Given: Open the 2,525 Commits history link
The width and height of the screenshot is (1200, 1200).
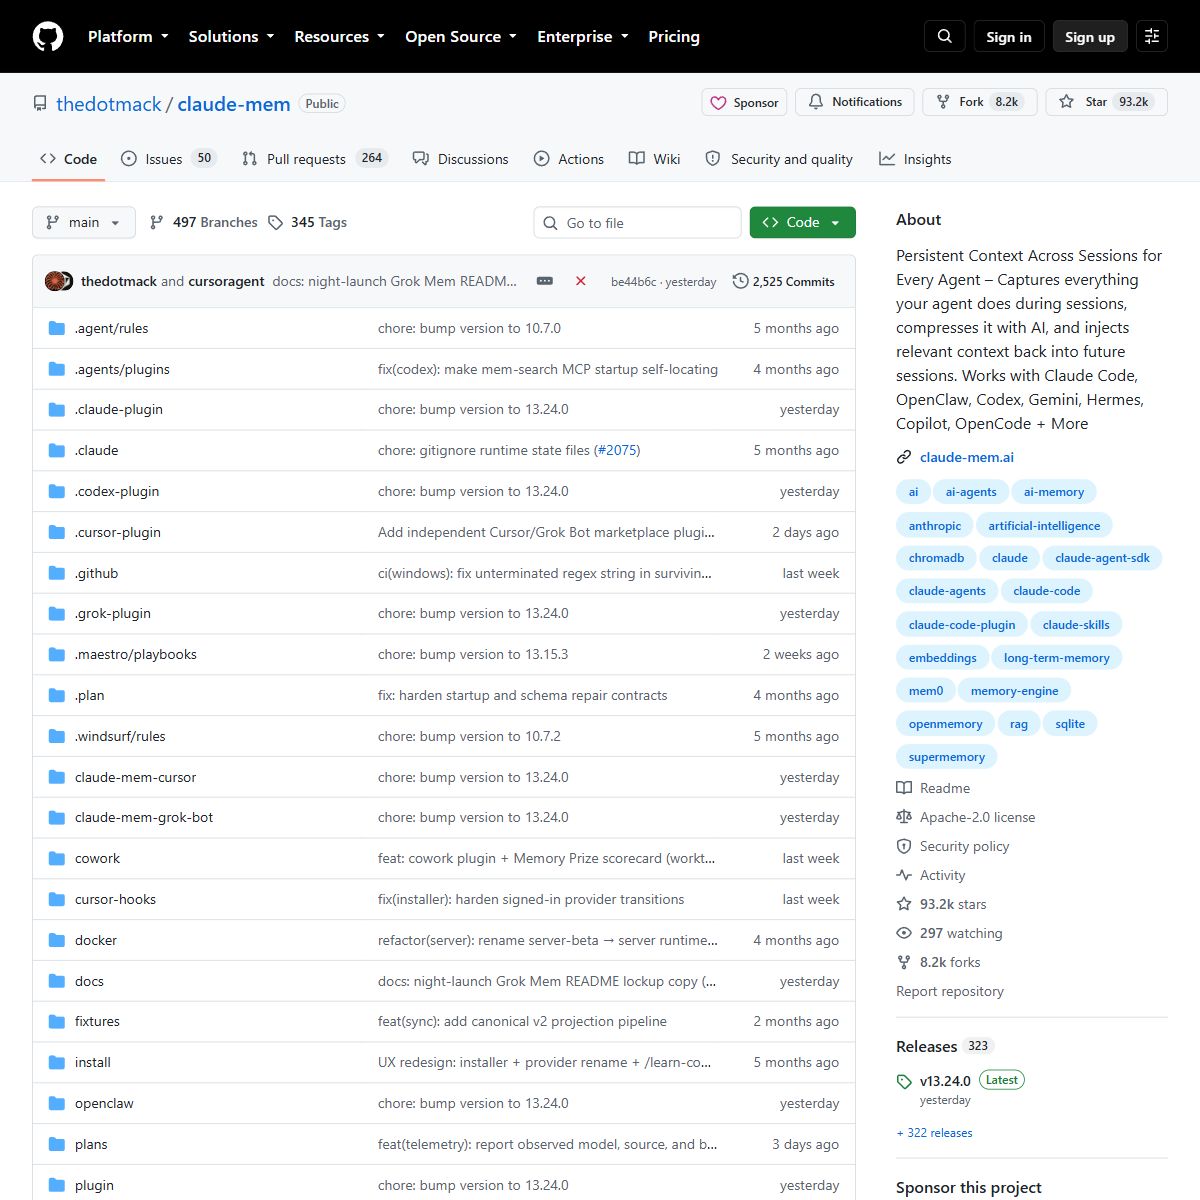Looking at the screenshot, I should point(784,281).
